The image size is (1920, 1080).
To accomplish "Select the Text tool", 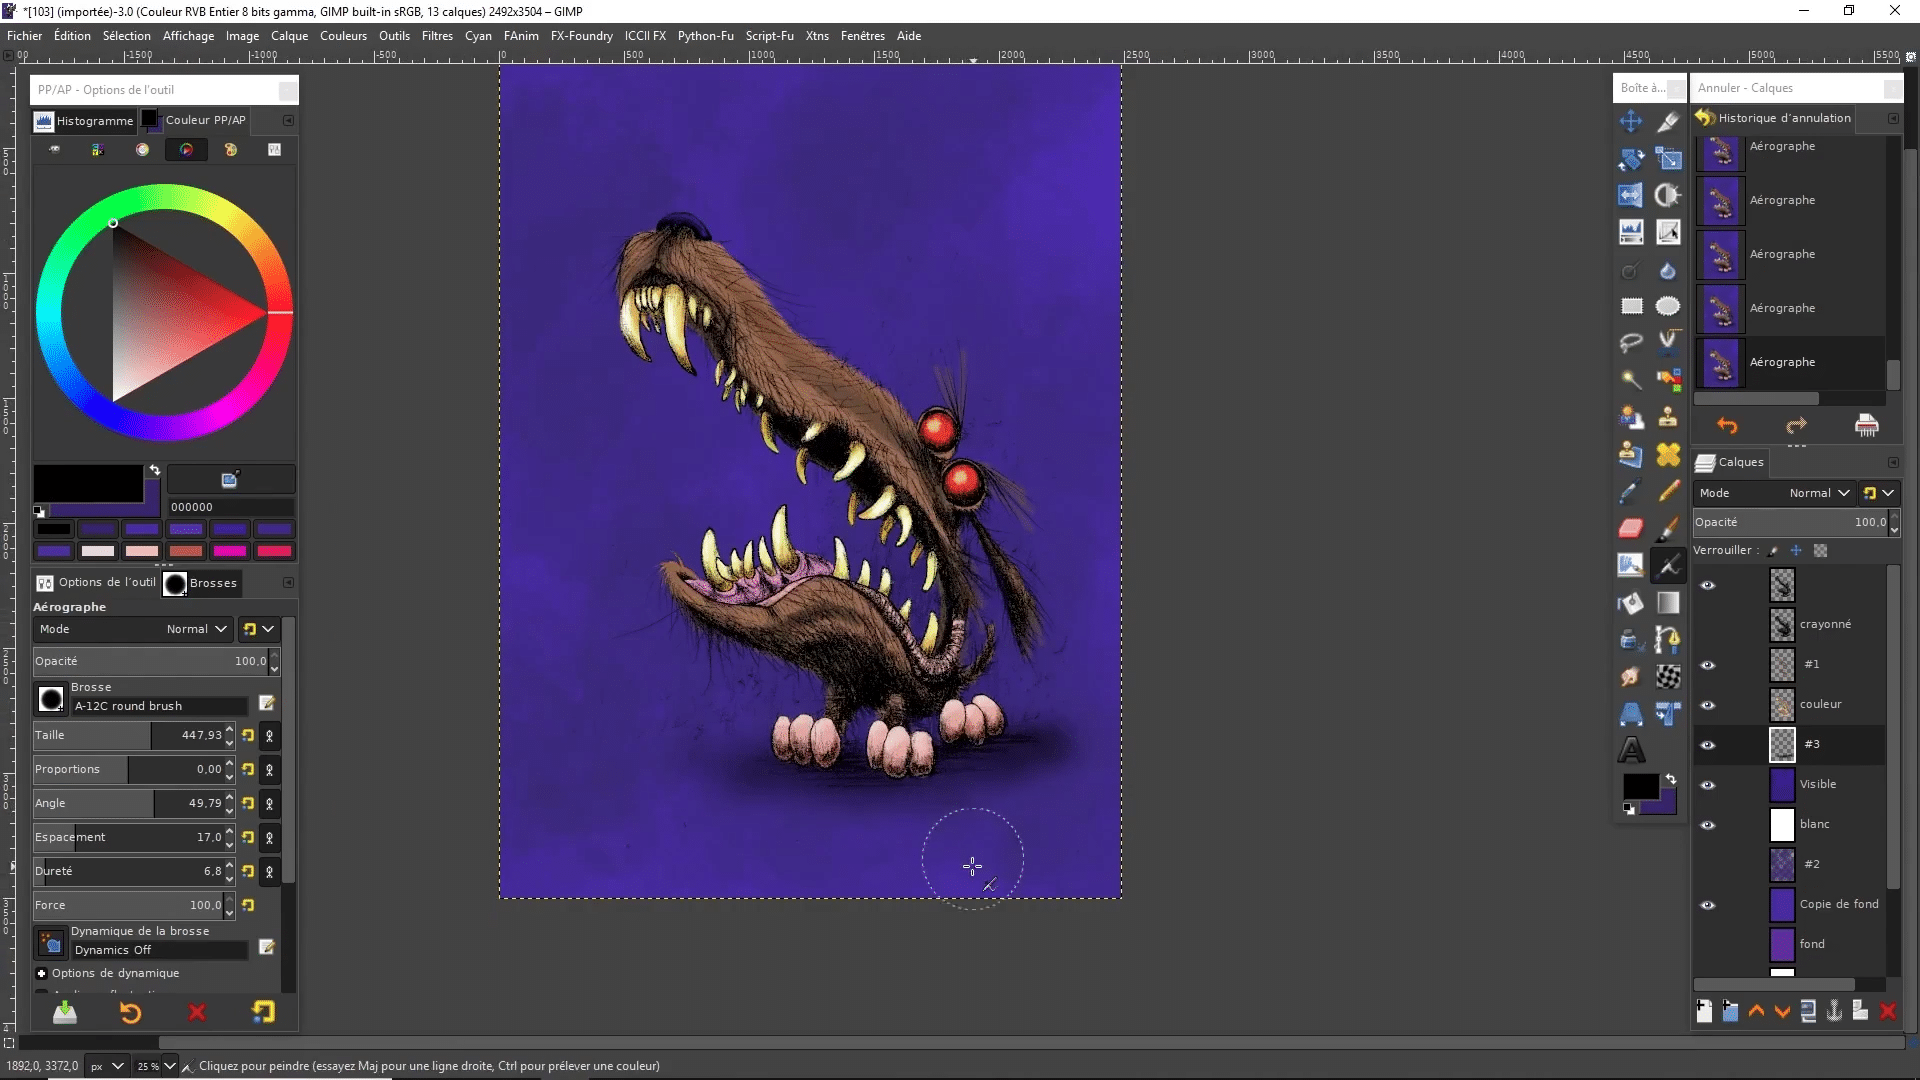I will tap(1631, 750).
